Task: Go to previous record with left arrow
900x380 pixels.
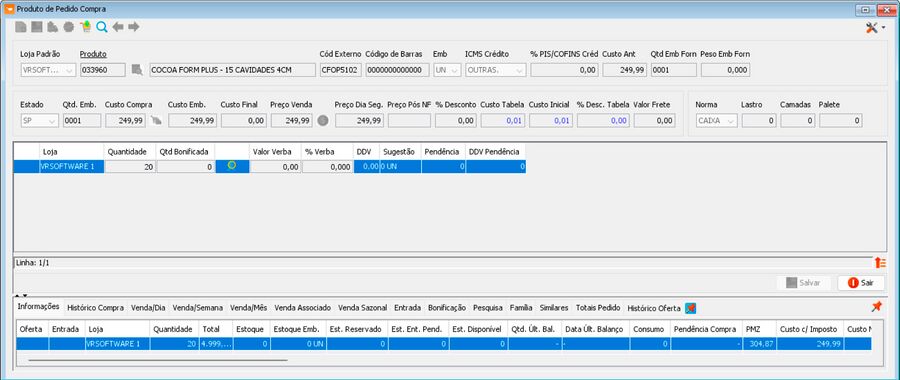Action: [118, 27]
